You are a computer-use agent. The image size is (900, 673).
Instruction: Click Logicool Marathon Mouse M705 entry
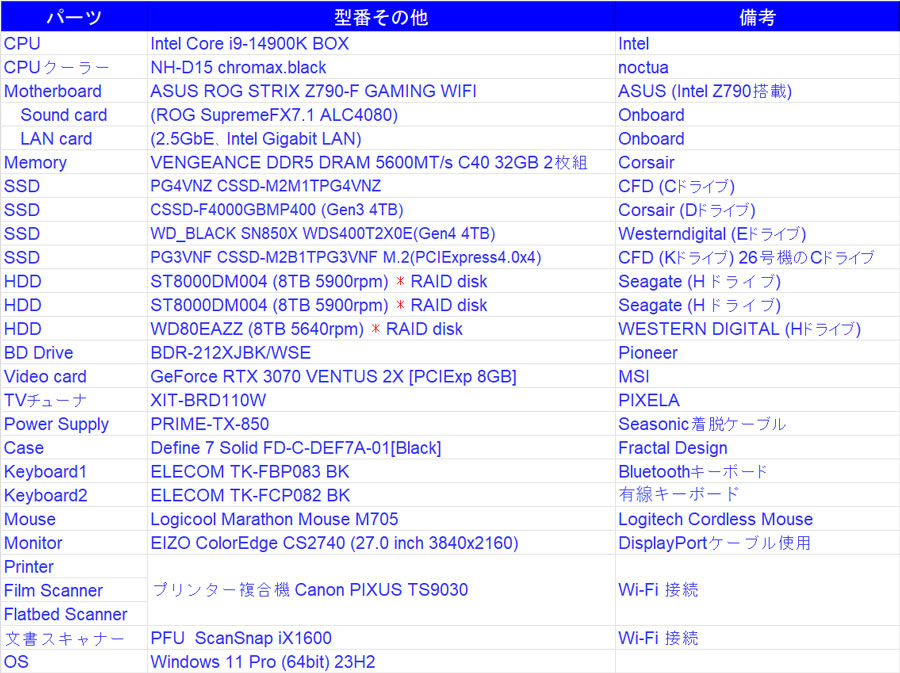point(274,519)
